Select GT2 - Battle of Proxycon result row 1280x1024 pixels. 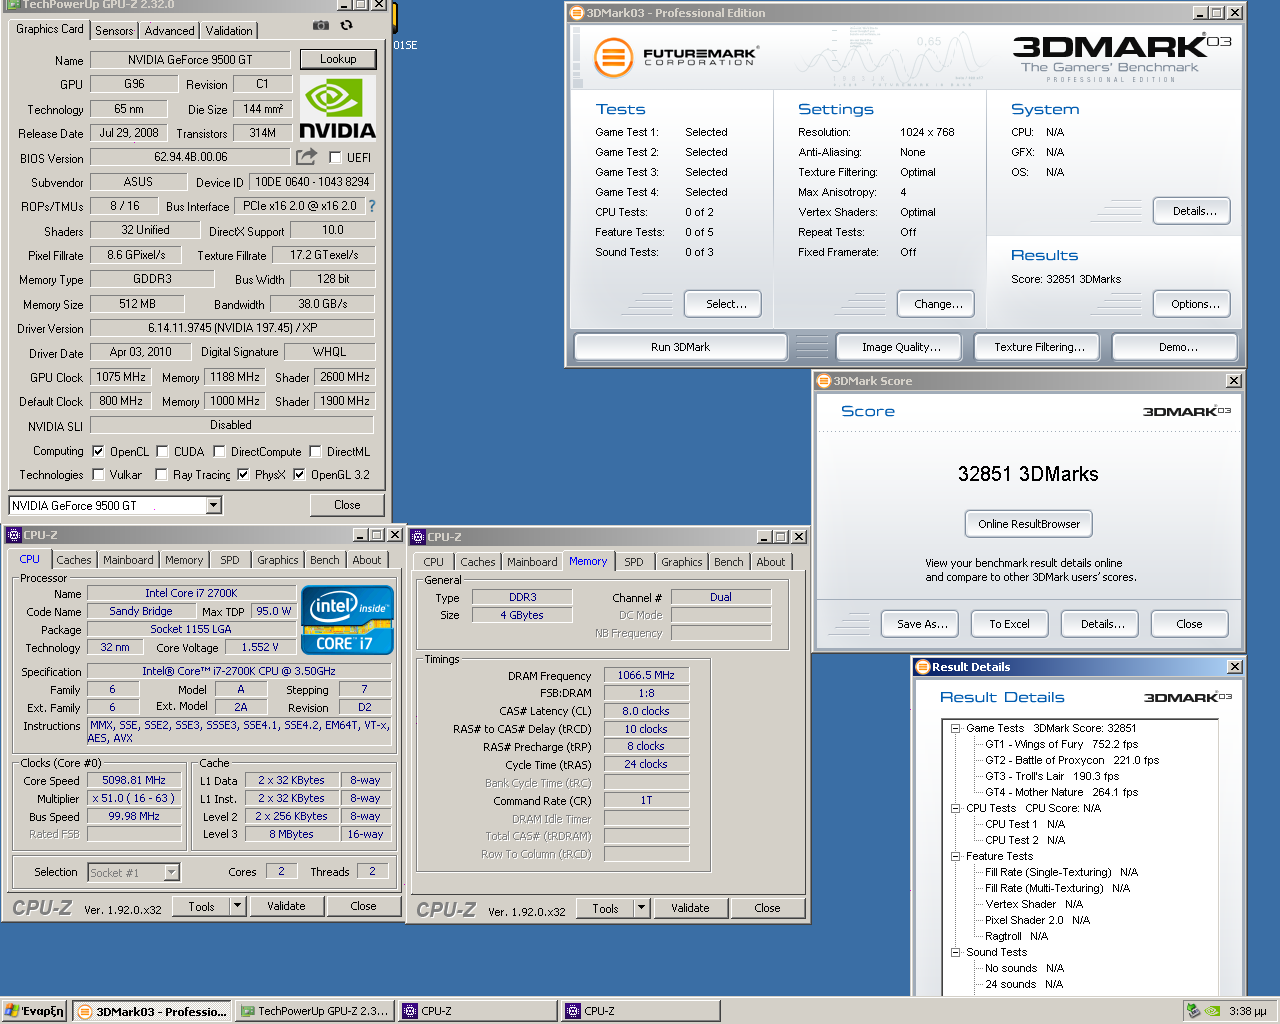1072,760
